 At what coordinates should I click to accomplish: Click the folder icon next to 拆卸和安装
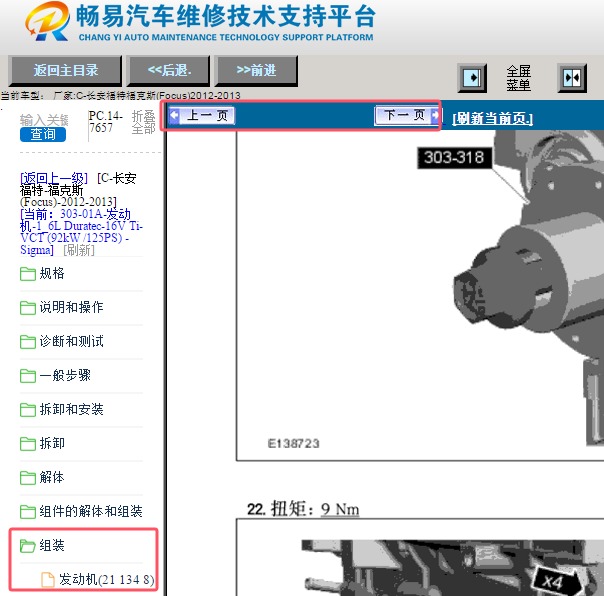(28, 410)
